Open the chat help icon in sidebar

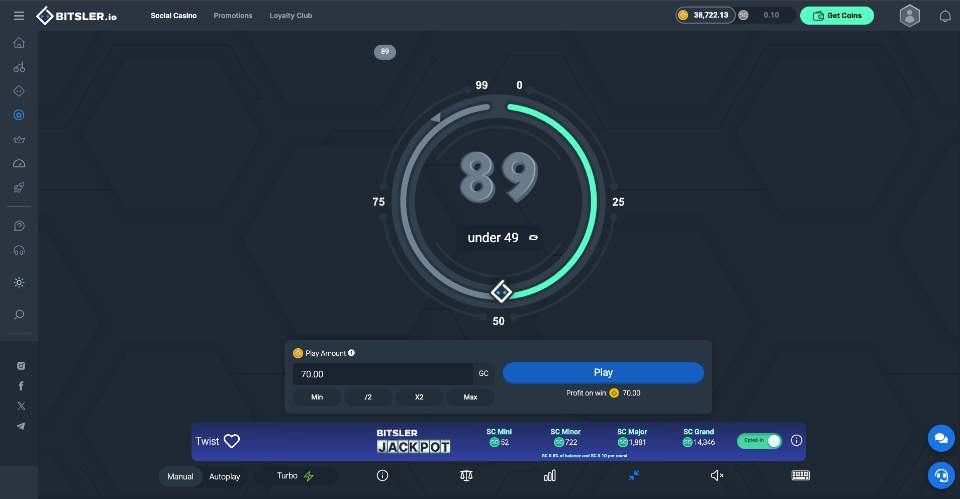click(x=19, y=226)
